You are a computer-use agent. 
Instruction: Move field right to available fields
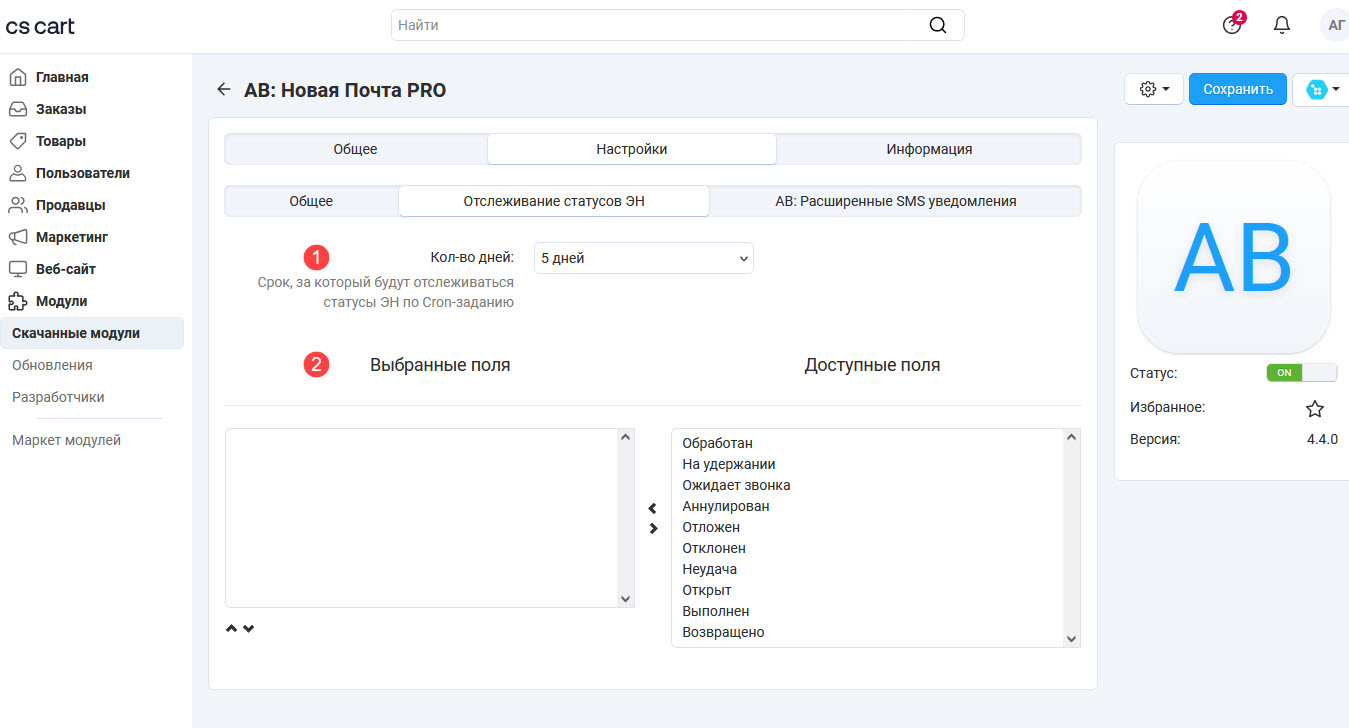653,528
